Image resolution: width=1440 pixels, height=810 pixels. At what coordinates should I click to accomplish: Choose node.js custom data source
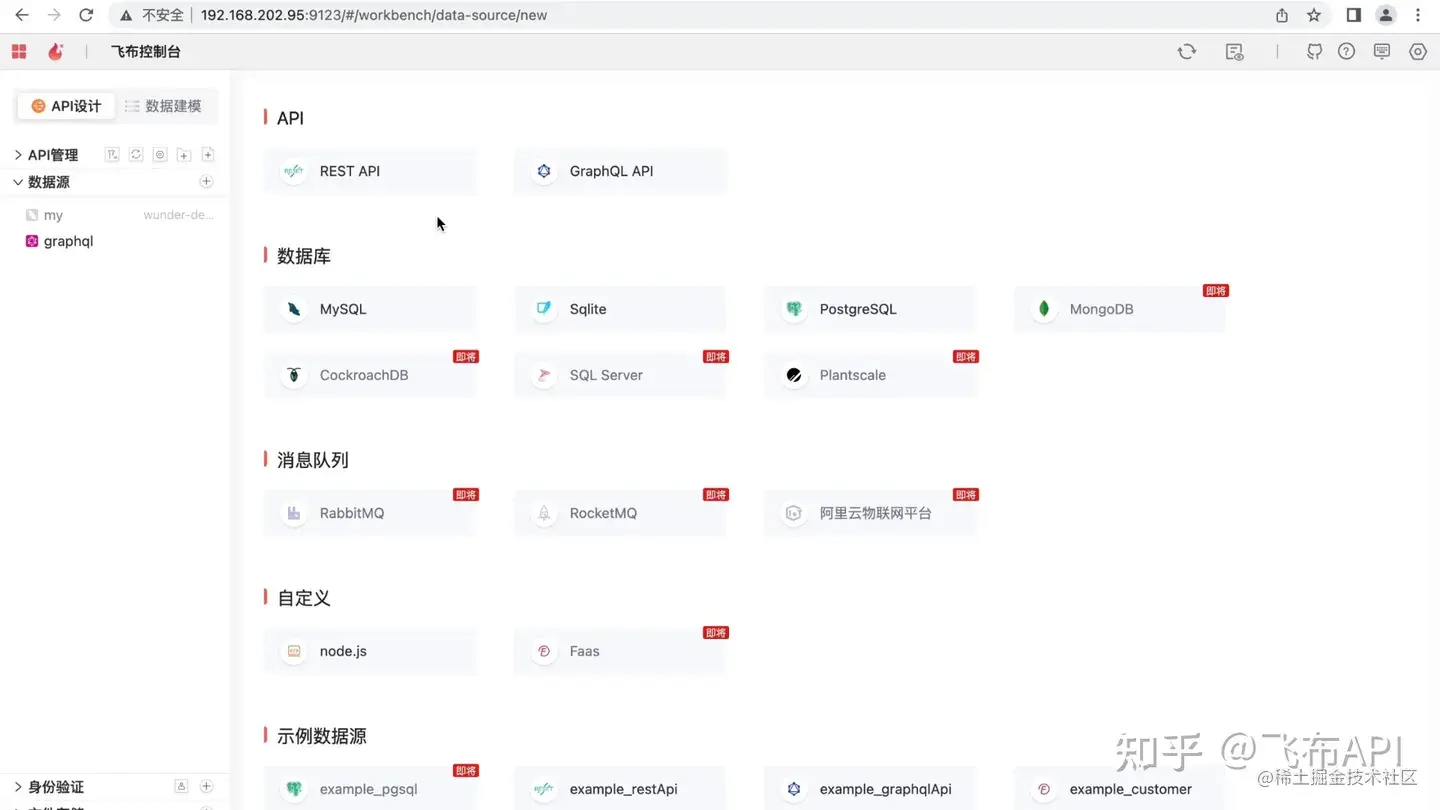click(x=370, y=651)
